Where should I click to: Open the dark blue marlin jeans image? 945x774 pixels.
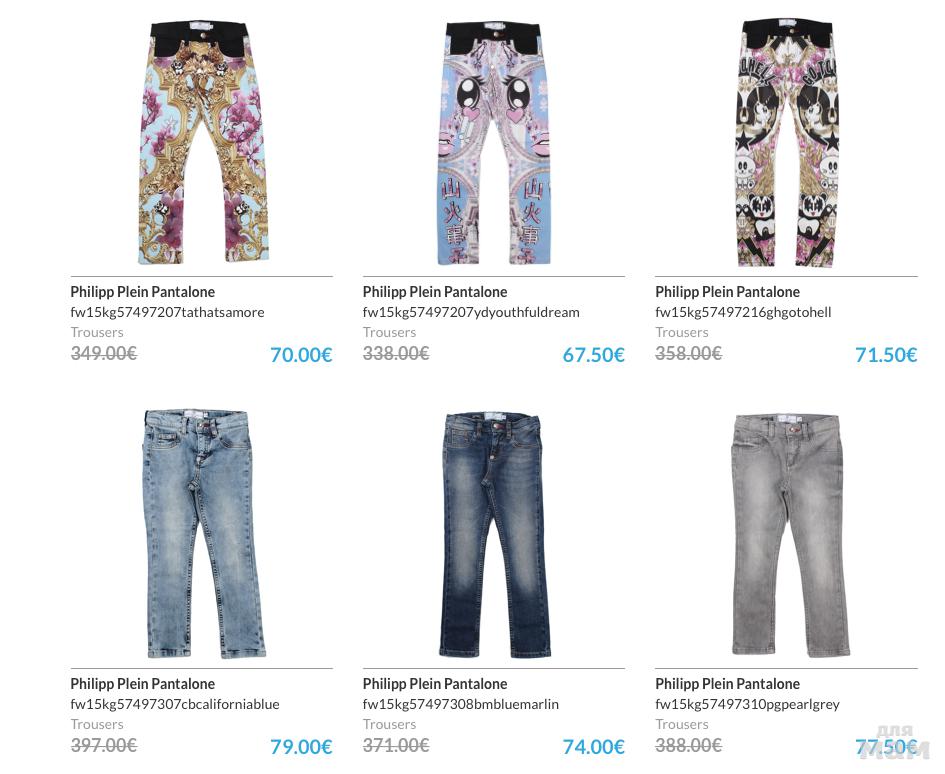(x=493, y=535)
